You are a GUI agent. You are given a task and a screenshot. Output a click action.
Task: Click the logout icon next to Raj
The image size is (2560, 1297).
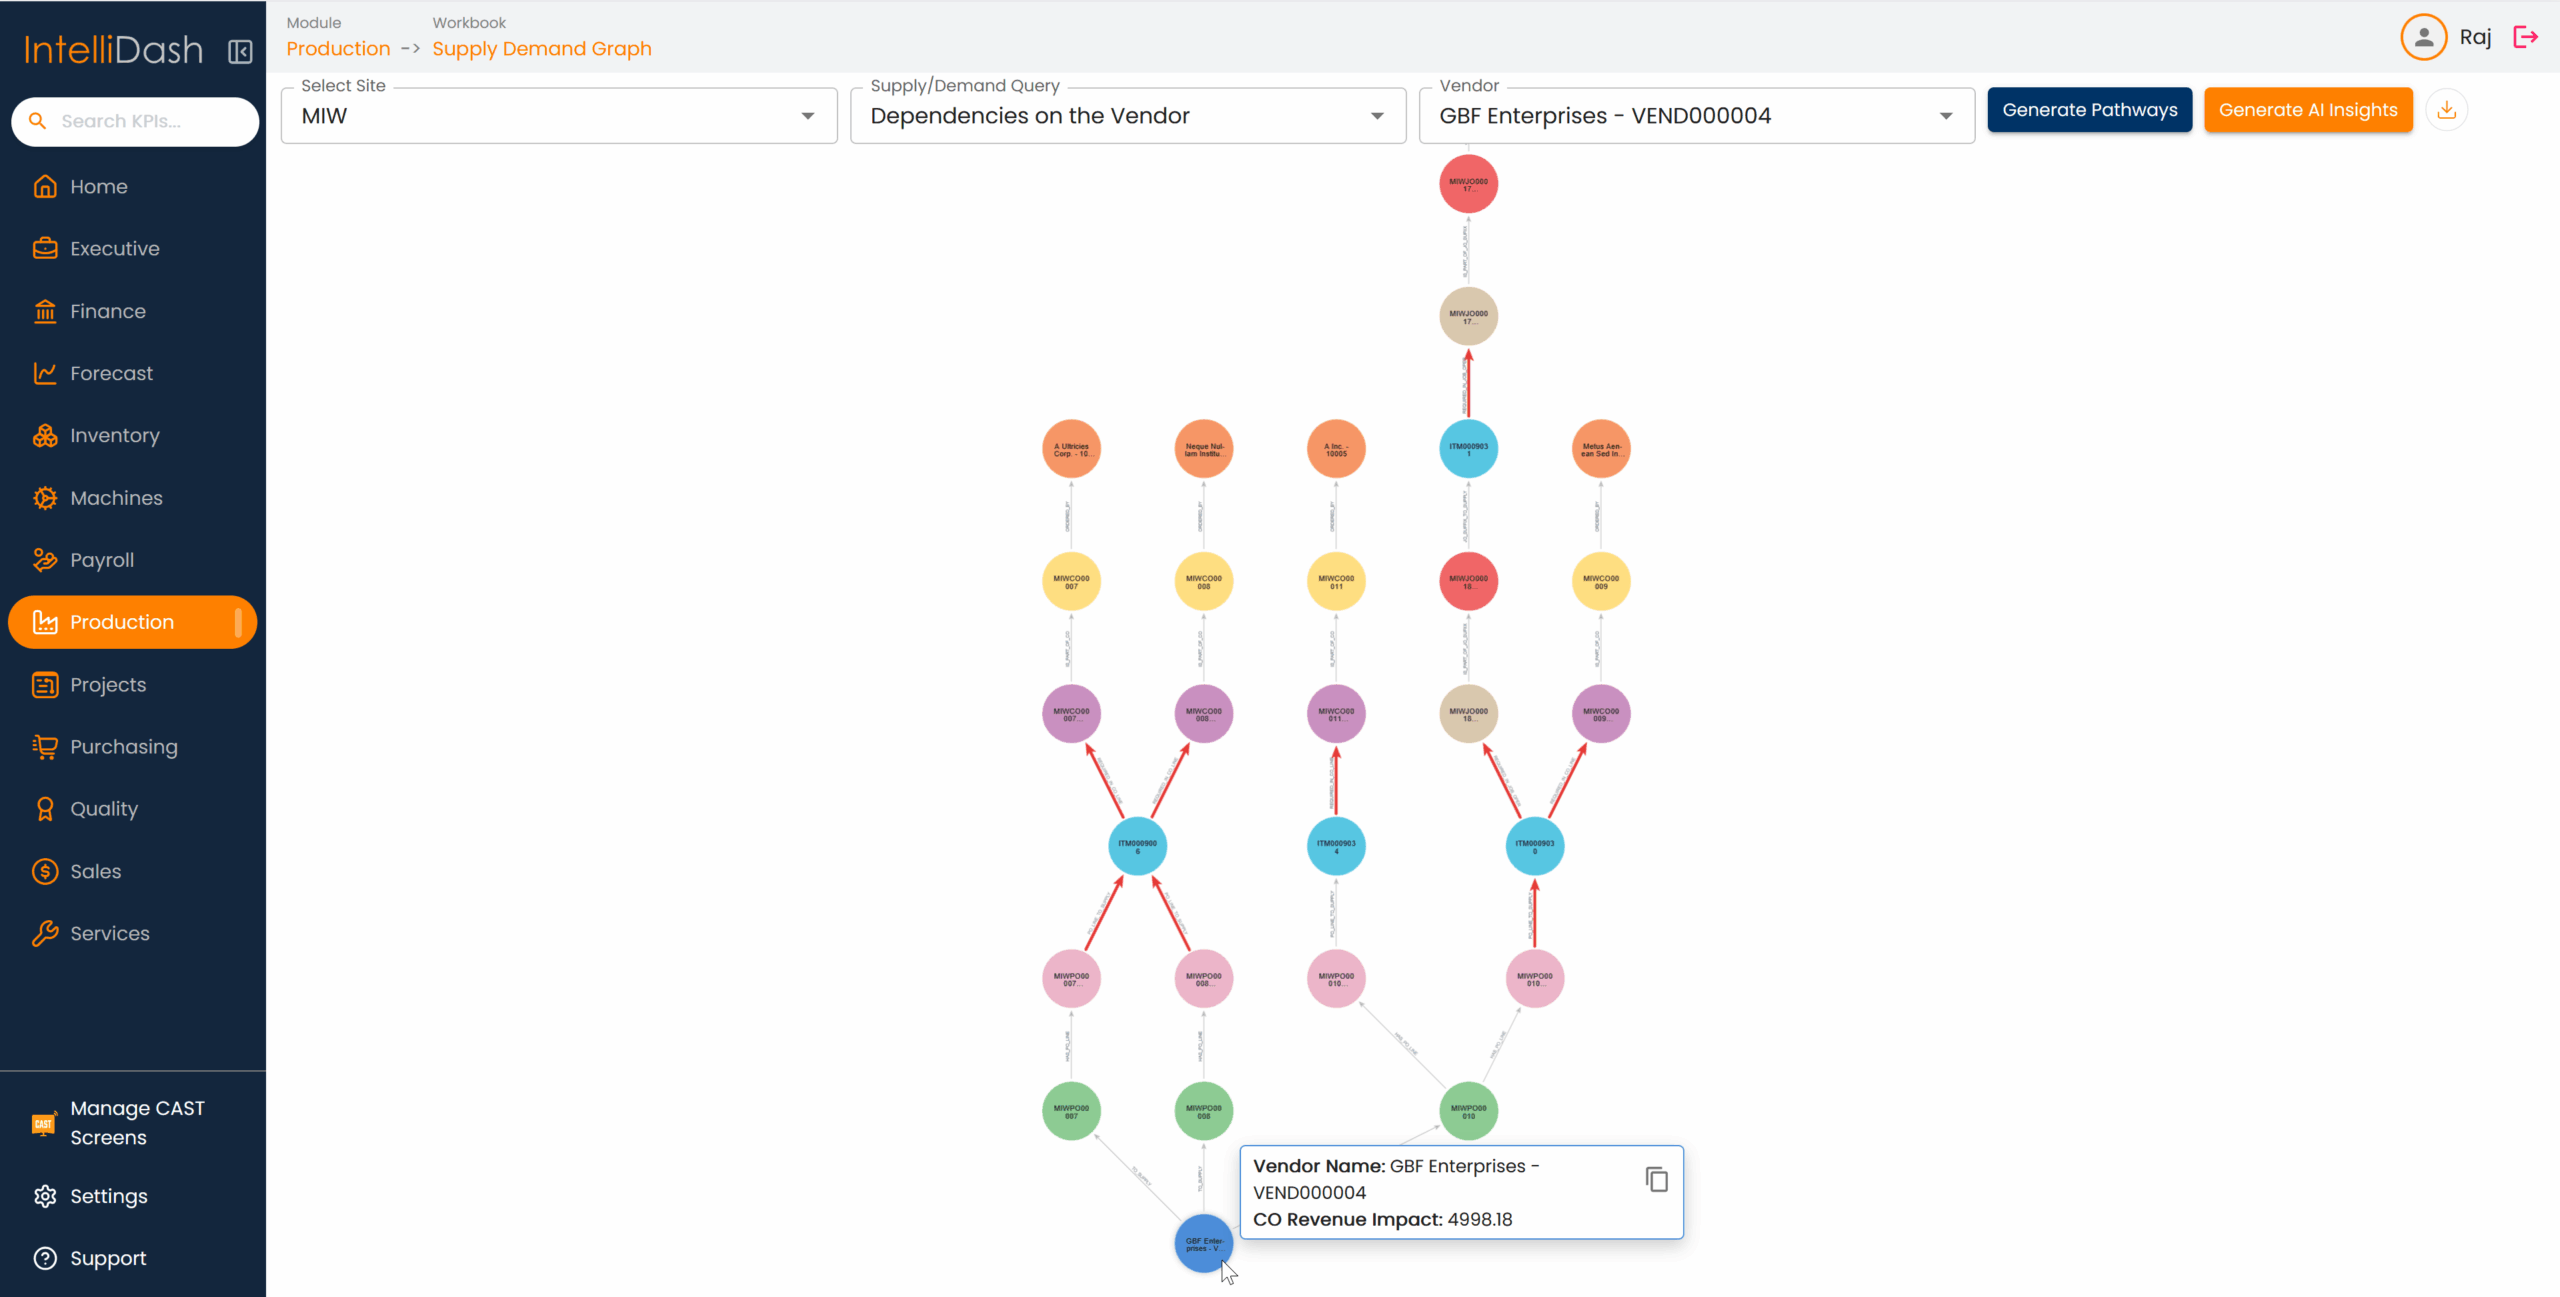tap(2526, 37)
